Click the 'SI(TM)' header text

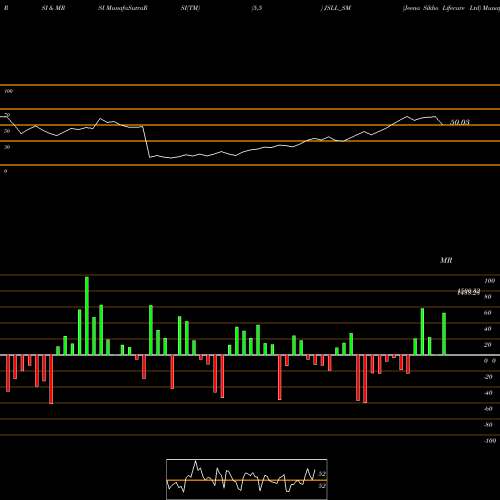point(190,8)
